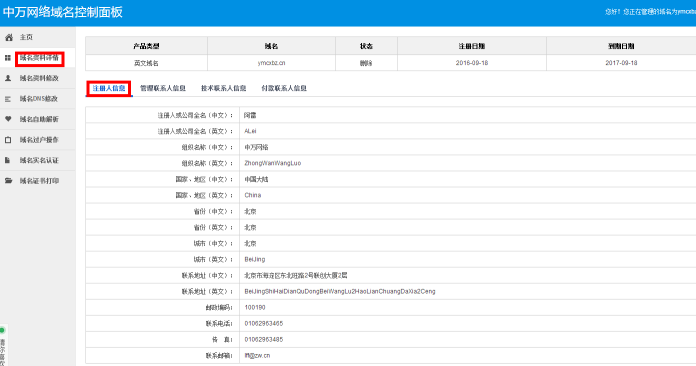Click the home icon beside 主页

click(8, 37)
